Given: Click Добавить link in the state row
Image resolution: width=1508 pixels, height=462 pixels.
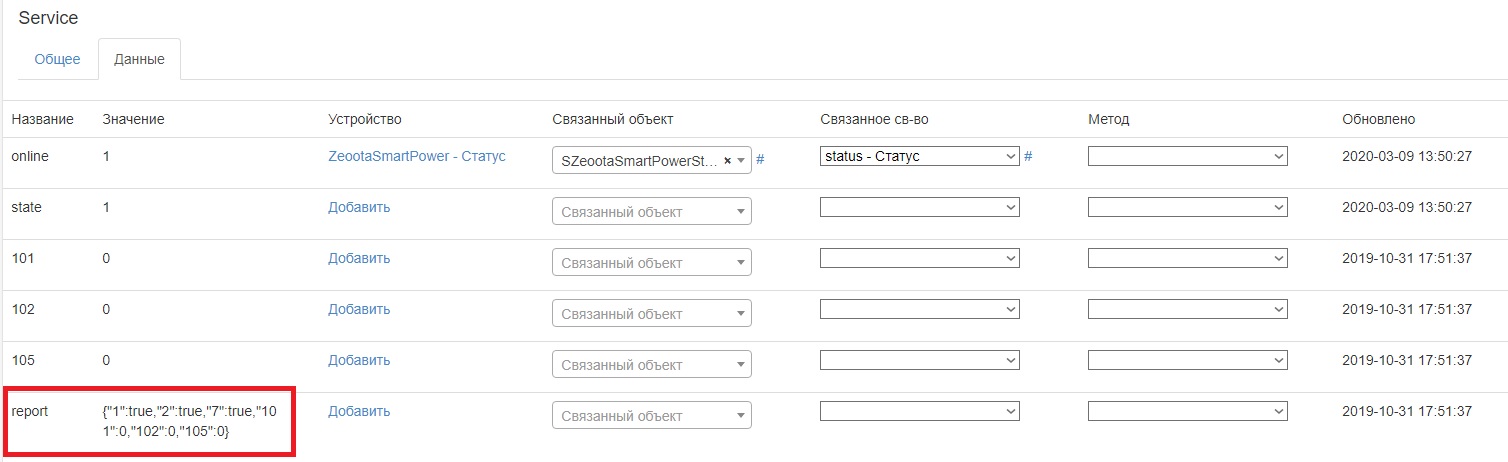Looking at the screenshot, I should point(359,207).
